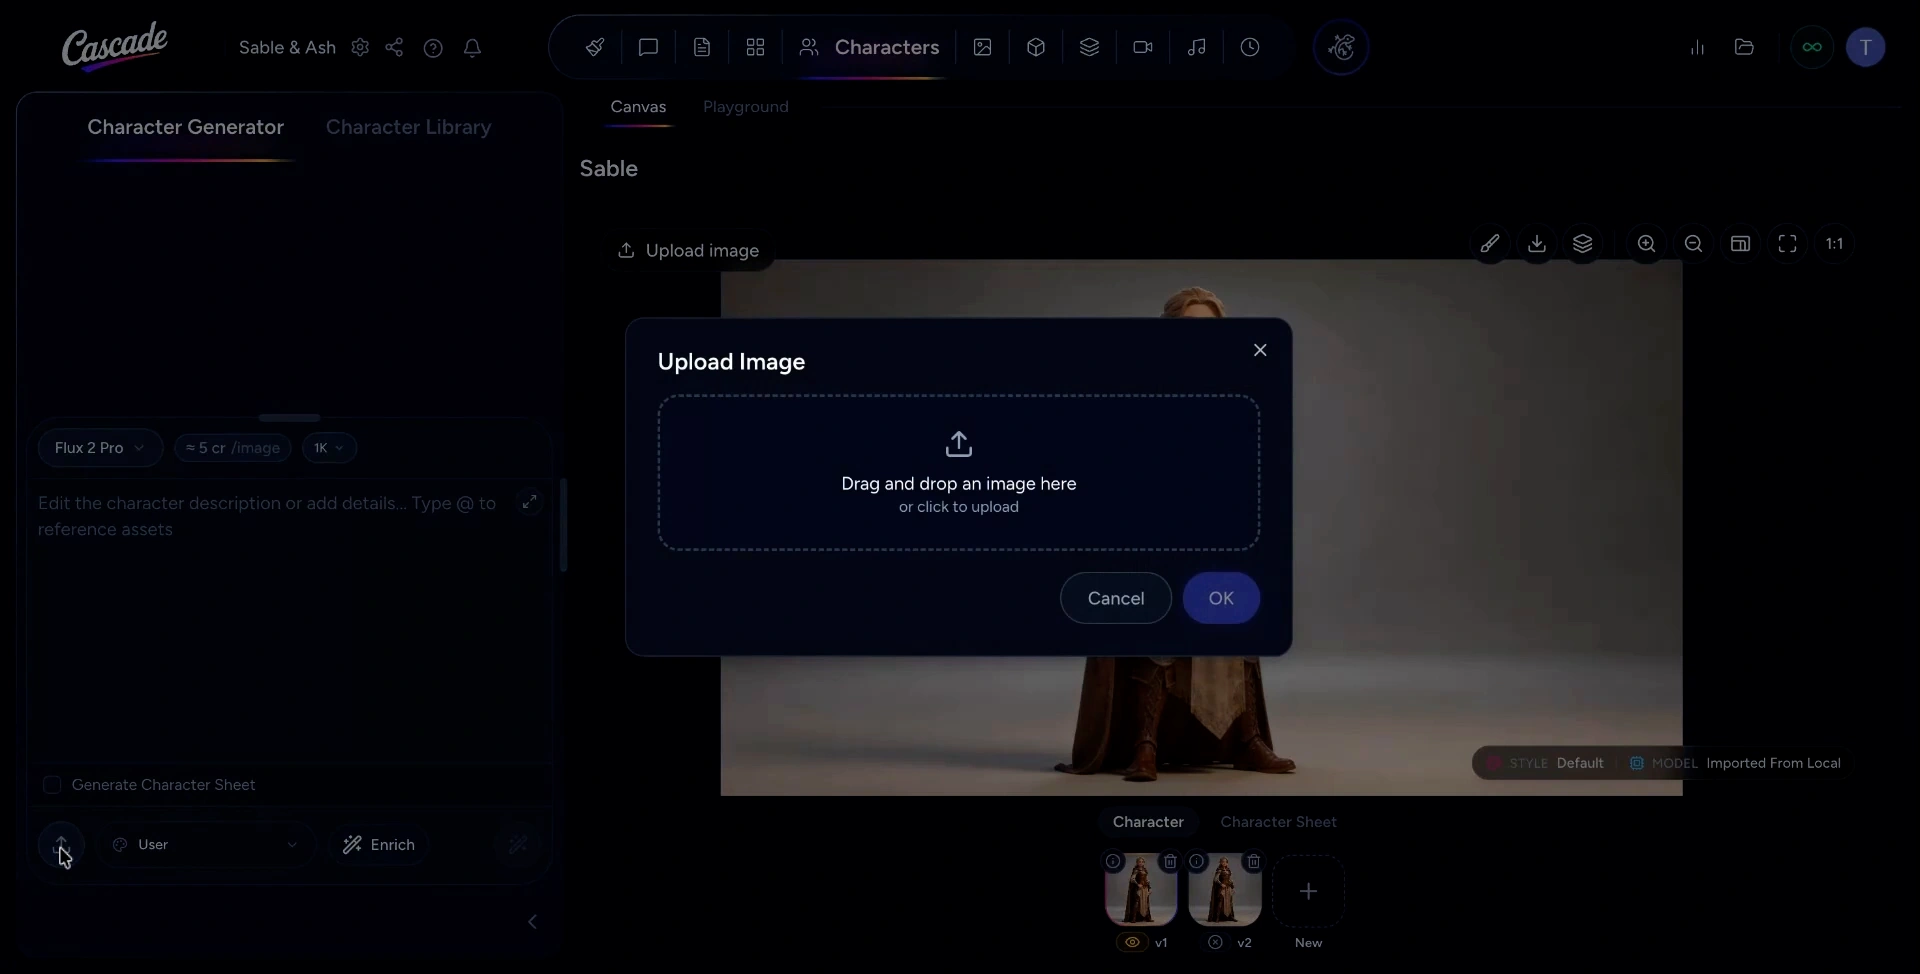Open the Flux 2 Pro model dropdown
Screen dimensions: 1920x974
click(x=99, y=448)
